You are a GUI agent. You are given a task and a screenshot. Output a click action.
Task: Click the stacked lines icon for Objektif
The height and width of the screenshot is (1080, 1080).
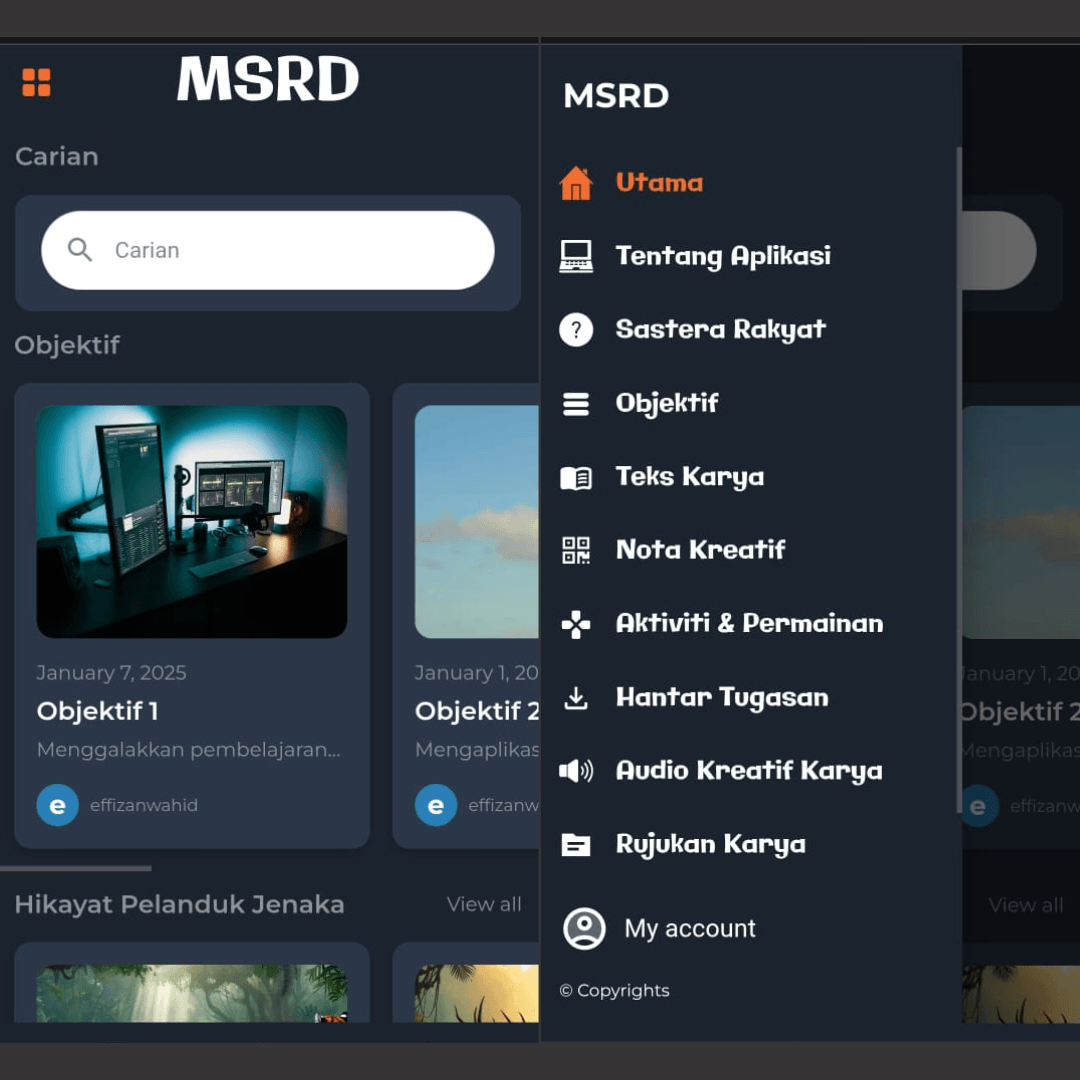pos(576,404)
